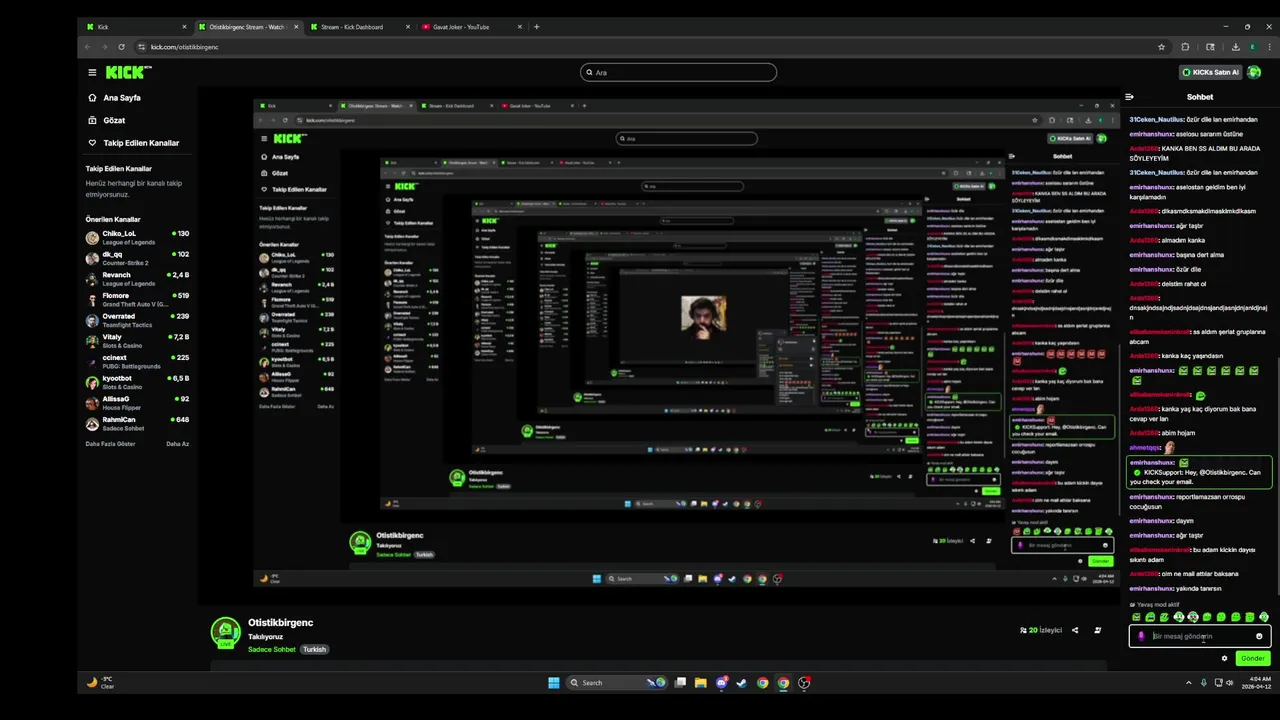Go back in the browser
The width and height of the screenshot is (1280, 720).
tap(87, 47)
